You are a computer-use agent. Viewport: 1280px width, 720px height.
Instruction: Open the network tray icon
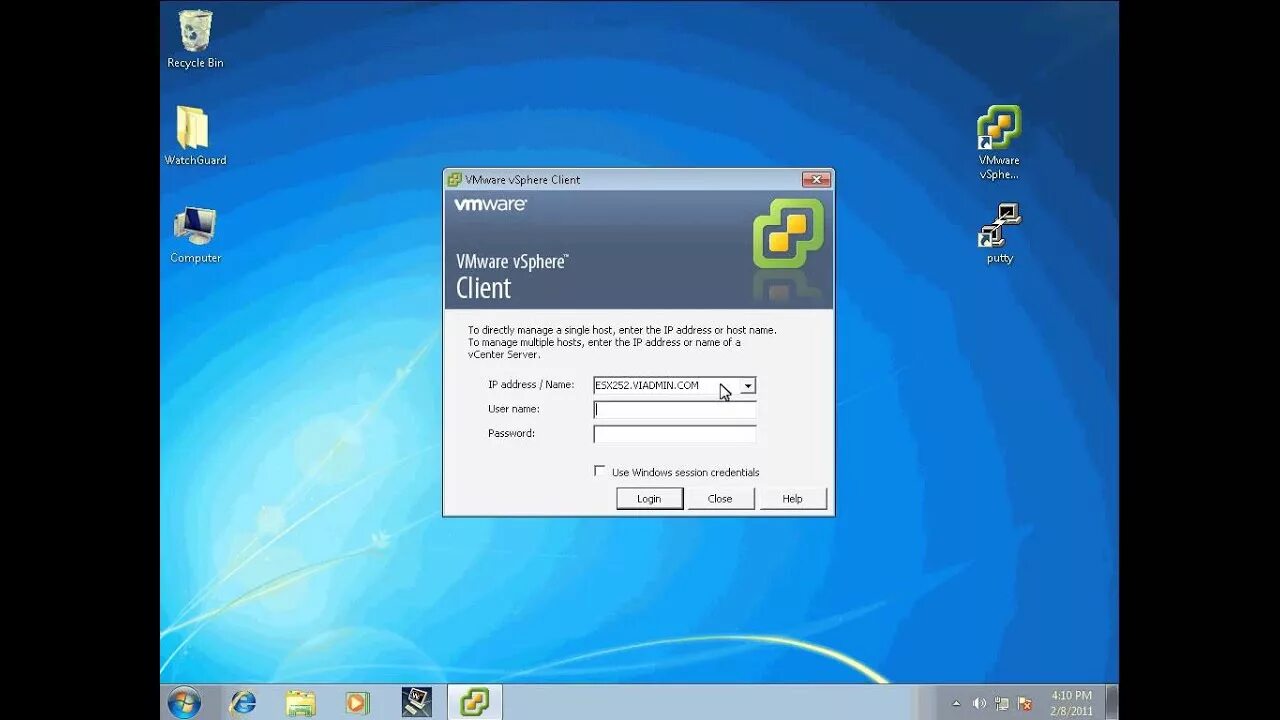pyautogui.click(x=1001, y=704)
